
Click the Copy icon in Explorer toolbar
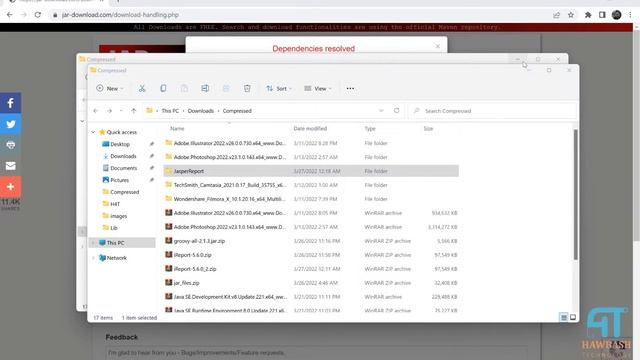tap(163, 88)
